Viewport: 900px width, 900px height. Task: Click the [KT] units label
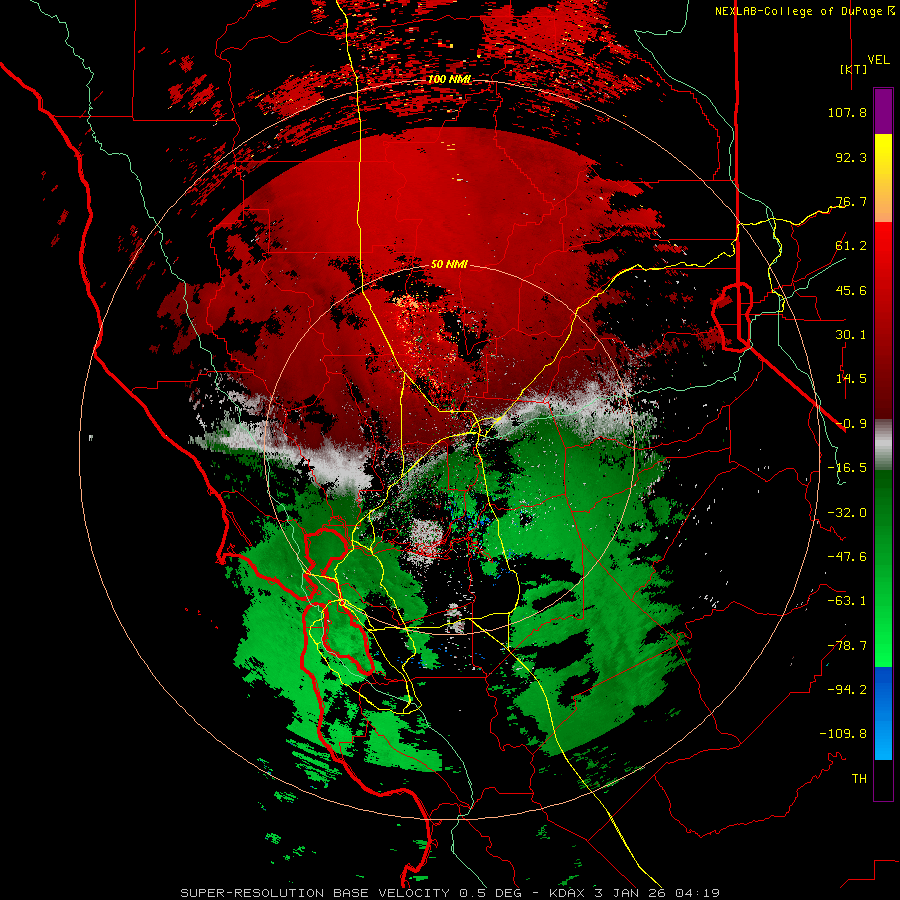854,69
